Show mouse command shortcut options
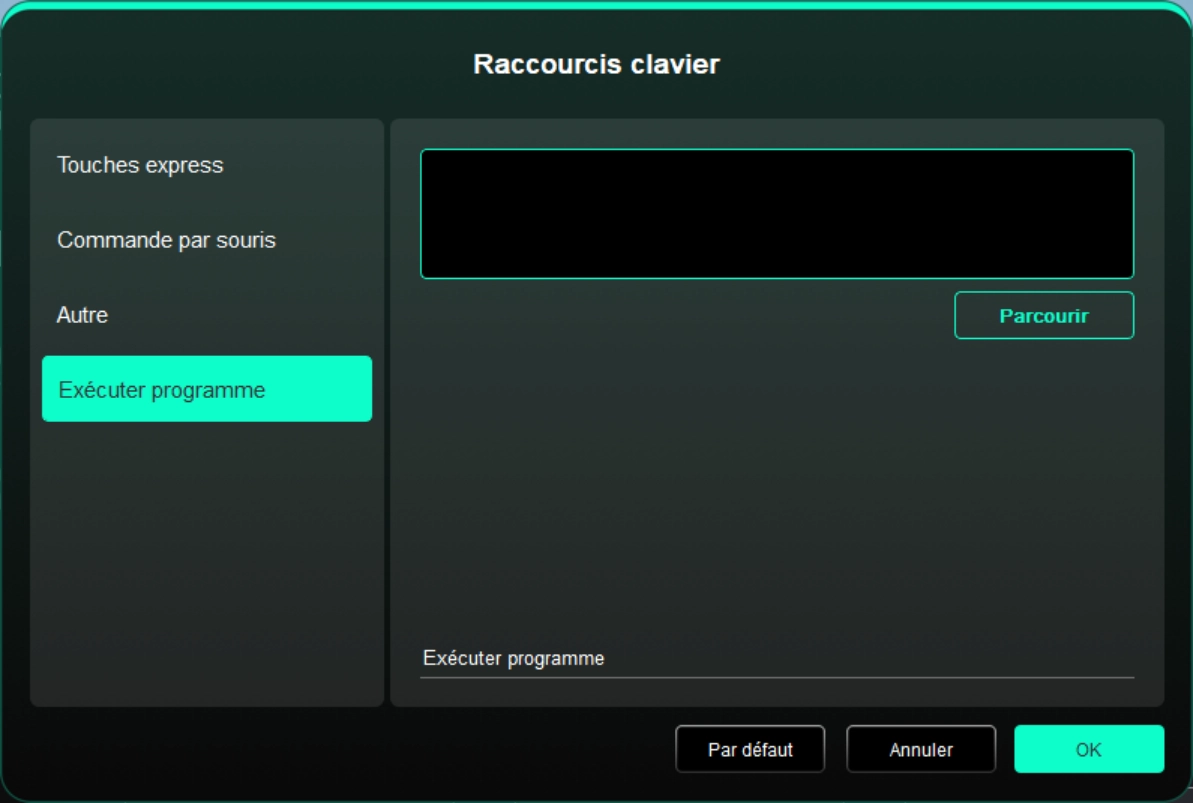The height and width of the screenshot is (803, 1193). pyautogui.click(x=166, y=240)
